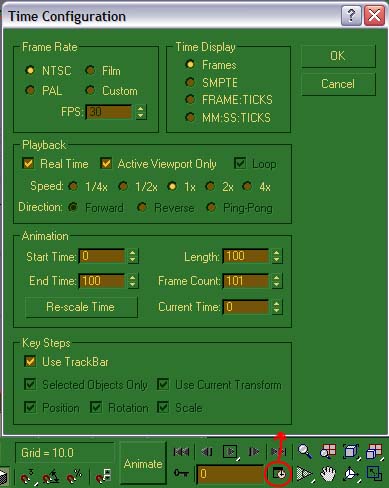Click the OK button
The width and height of the screenshot is (389, 488).
338,56
